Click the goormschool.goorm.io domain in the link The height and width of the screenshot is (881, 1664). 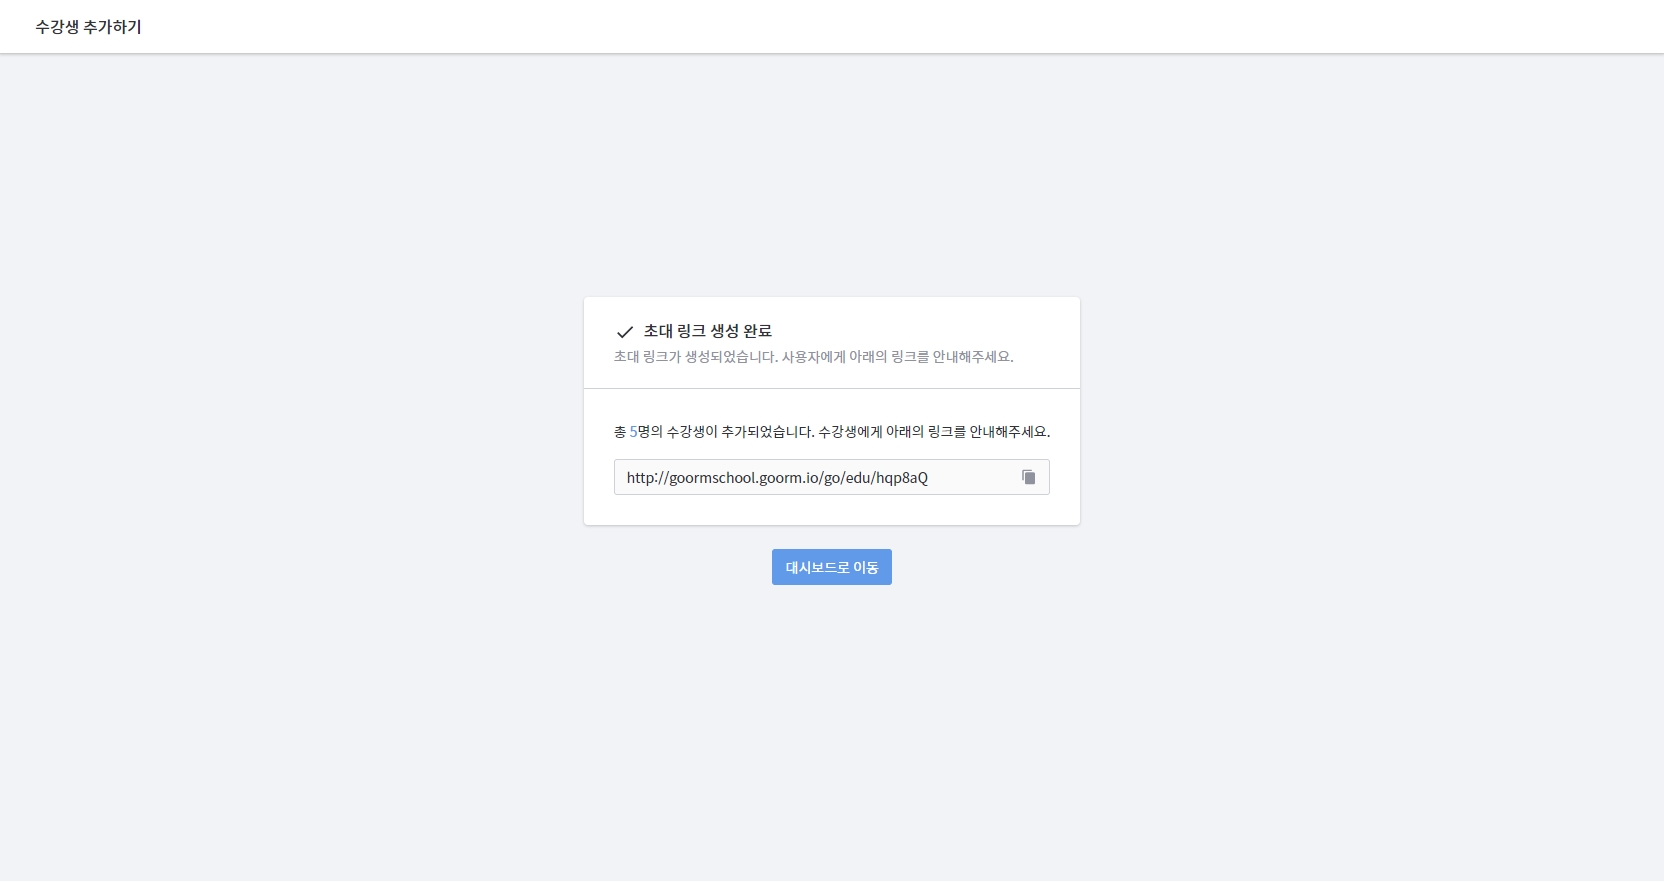tap(743, 478)
